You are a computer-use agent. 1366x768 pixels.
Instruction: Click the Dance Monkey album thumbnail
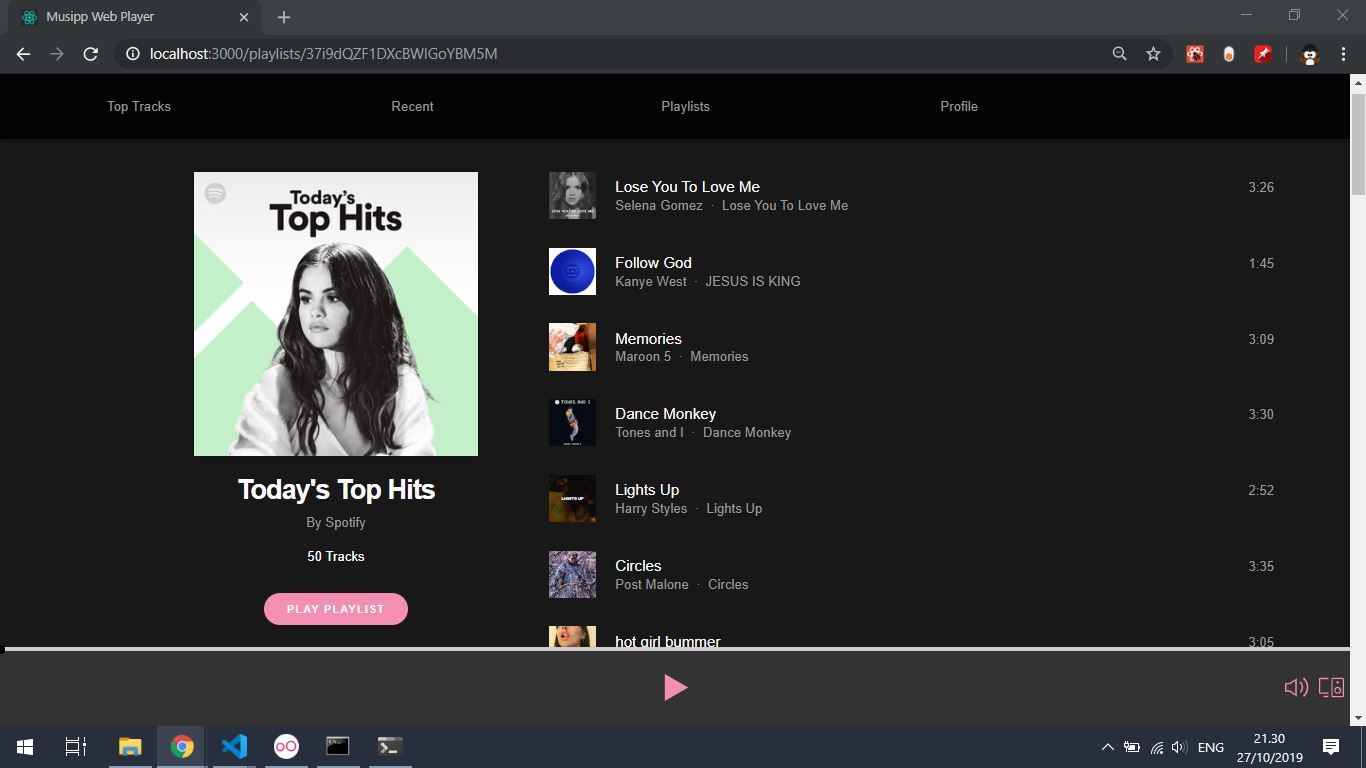click(x=572, y=423)
